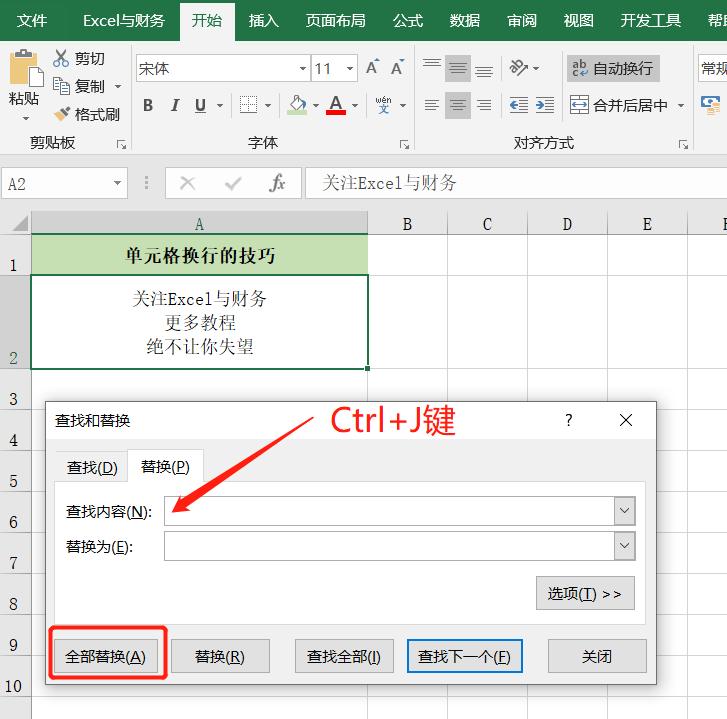Click the 全部替换(A) button
The width and height of the screenshot is (727, 719).
click(106, 656)
